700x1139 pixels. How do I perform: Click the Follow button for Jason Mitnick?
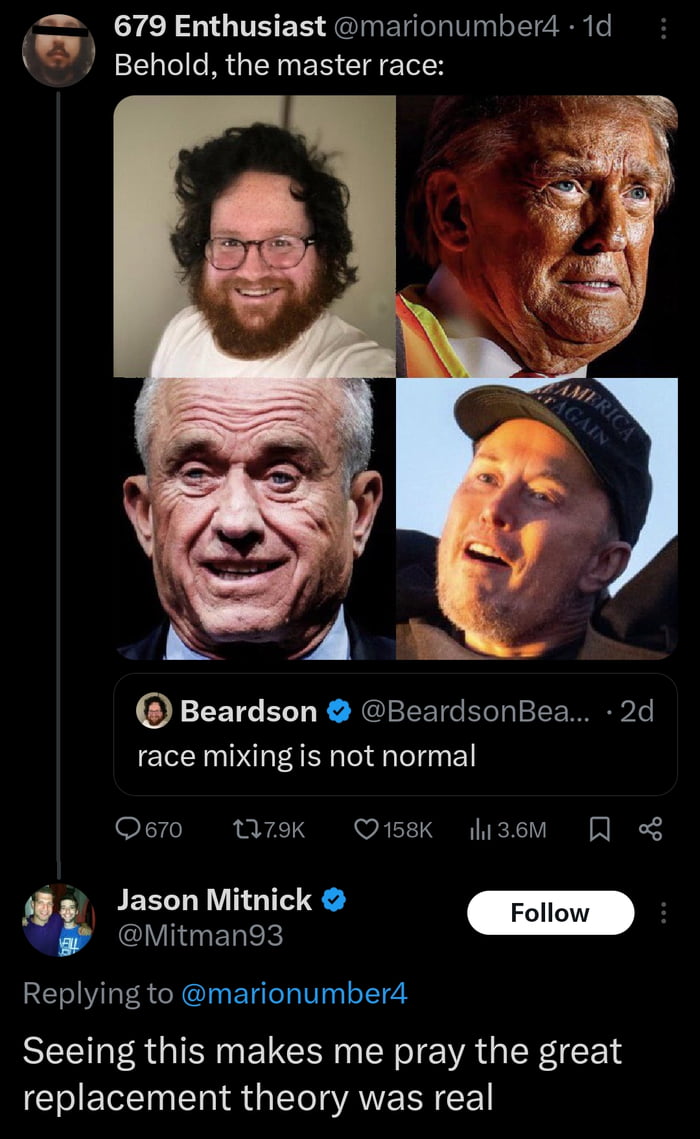(551, 912)
